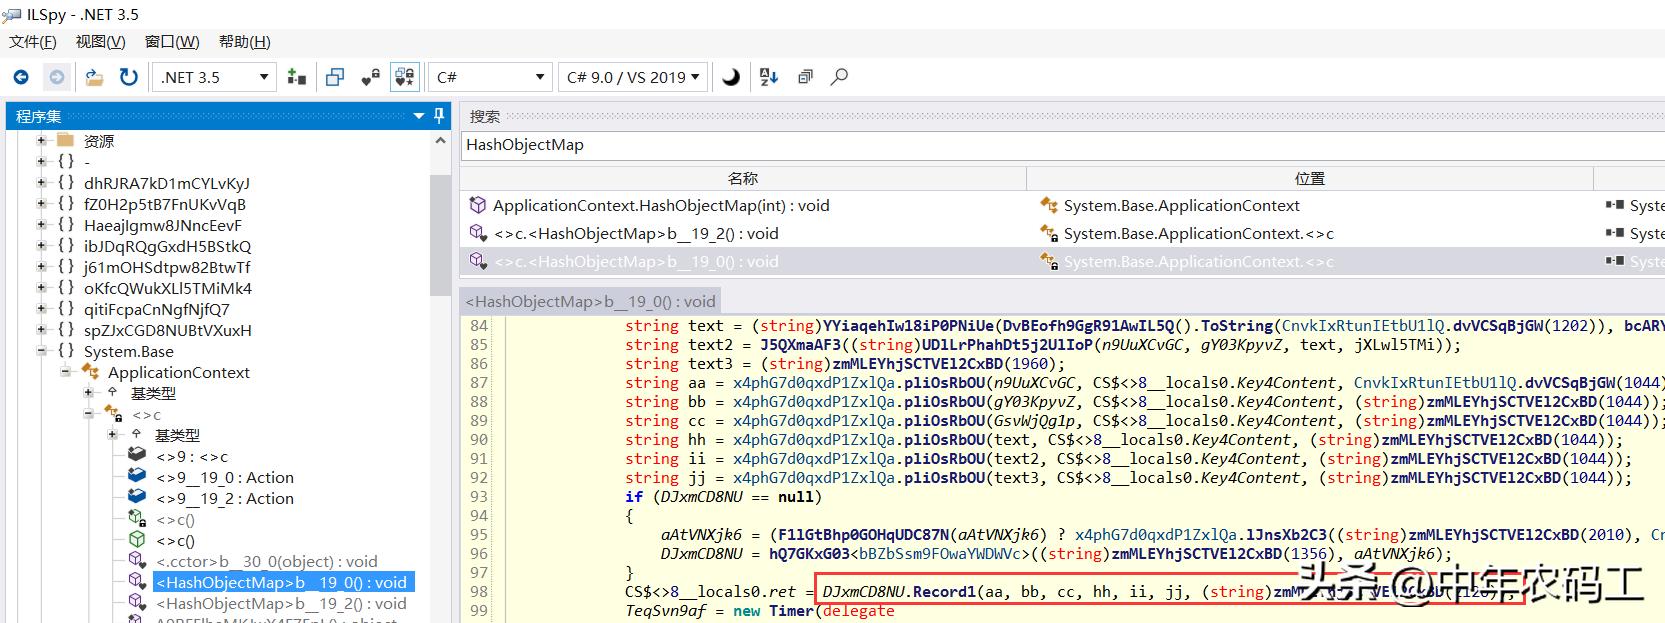Image resolution: width=1665 pixels, height=623 pixels.
Task: Pin the 程序集 panel
Action: [439, 116]
